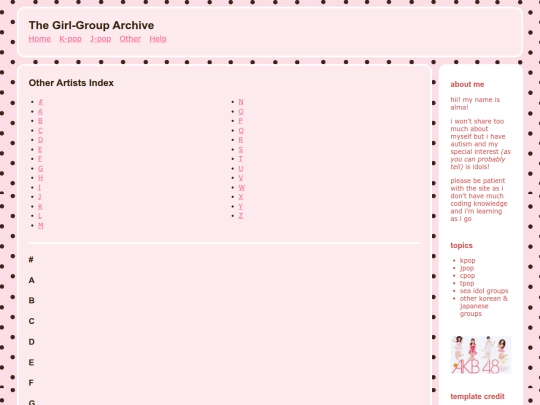Jump to letter O in index
The image size is (540, 405).
(241, 112)
